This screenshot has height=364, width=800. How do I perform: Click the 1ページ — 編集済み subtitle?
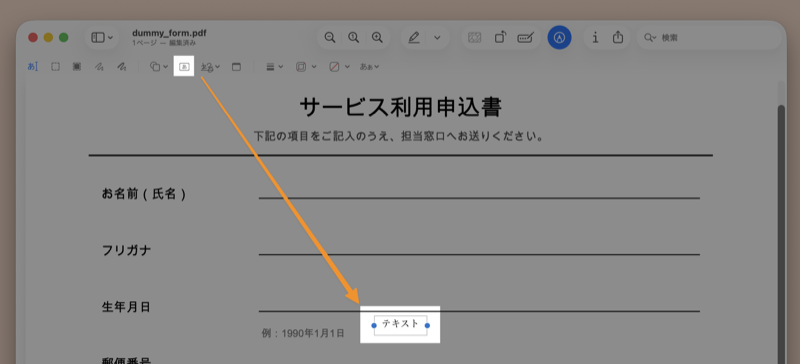click(164, 43)
